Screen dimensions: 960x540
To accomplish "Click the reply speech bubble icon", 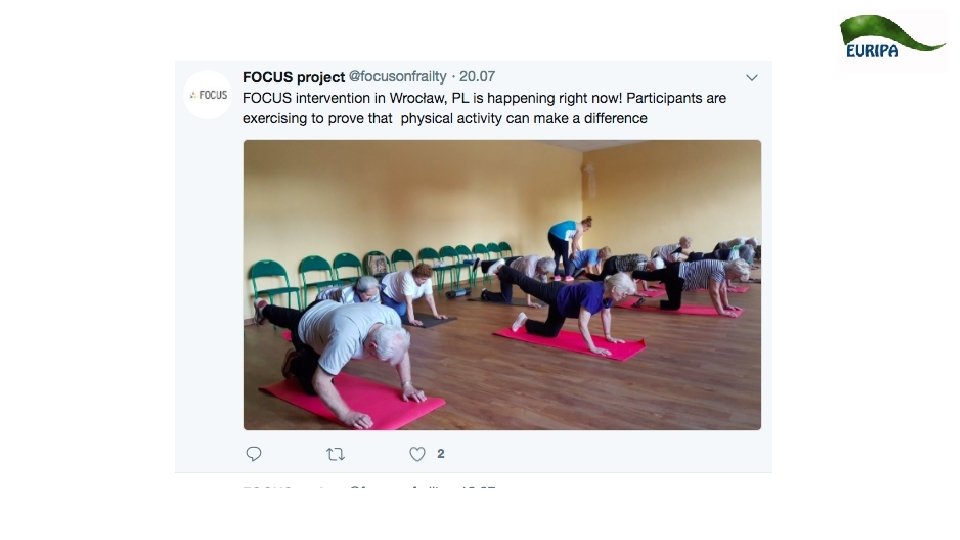I will 253,454.
